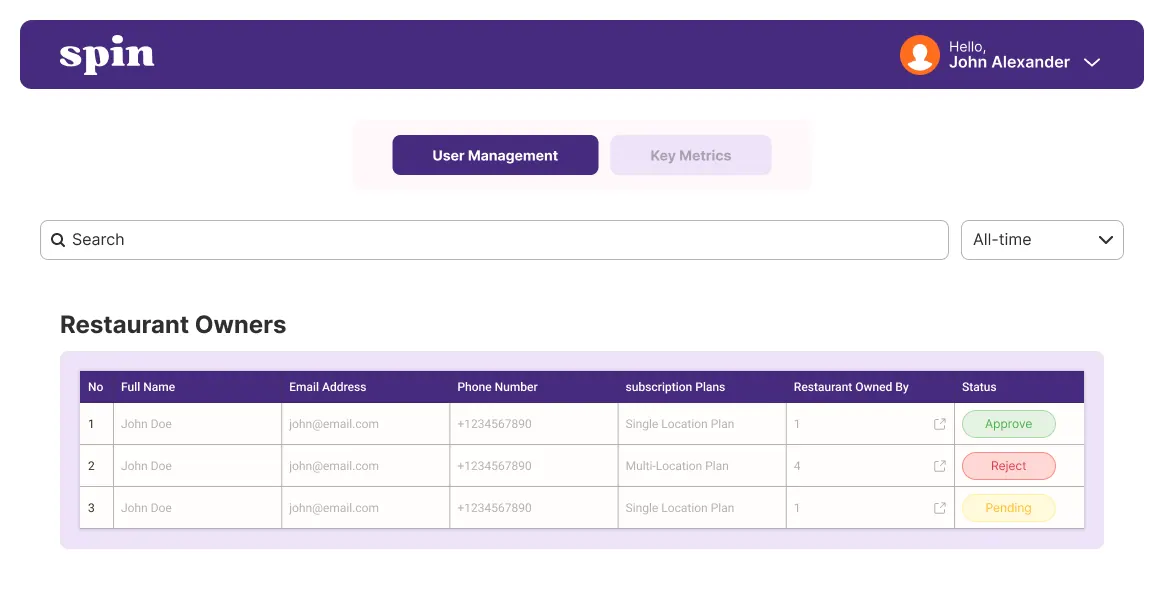1164x609 pixels.
Task: Click the restaurant count 4 cell
Action: (870, 466)
